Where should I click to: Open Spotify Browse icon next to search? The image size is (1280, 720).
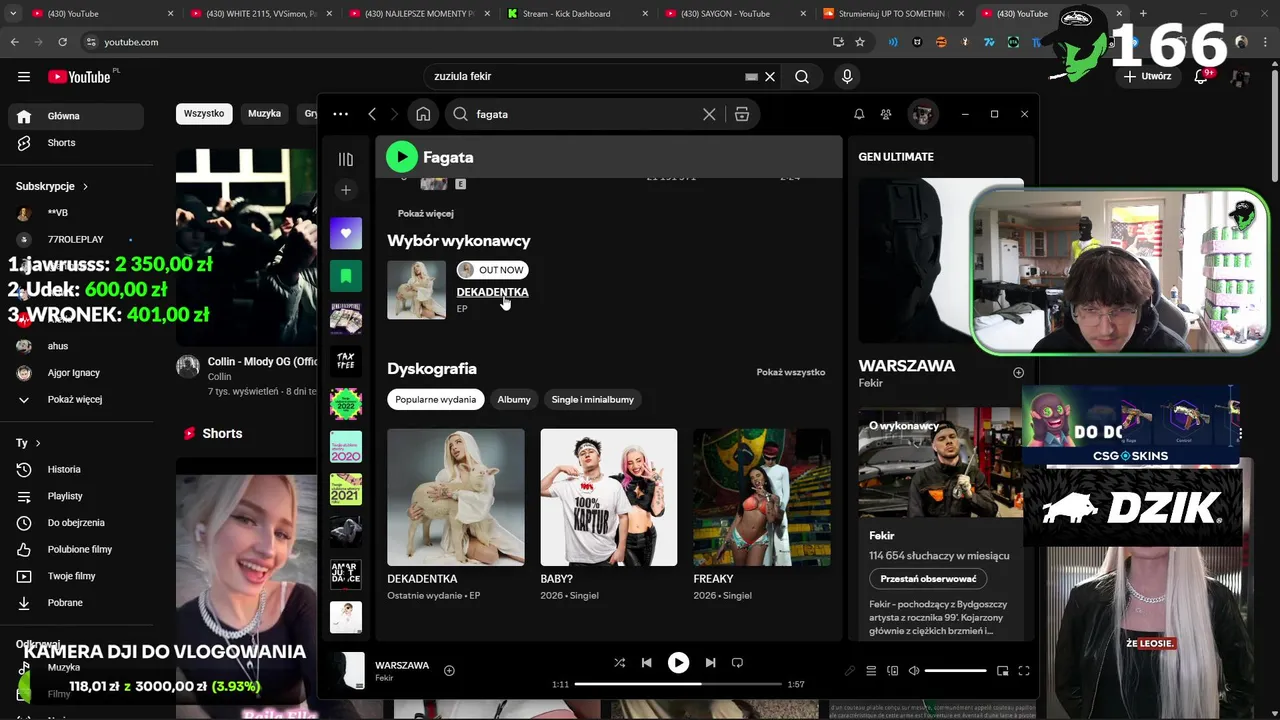pos(742,114)
